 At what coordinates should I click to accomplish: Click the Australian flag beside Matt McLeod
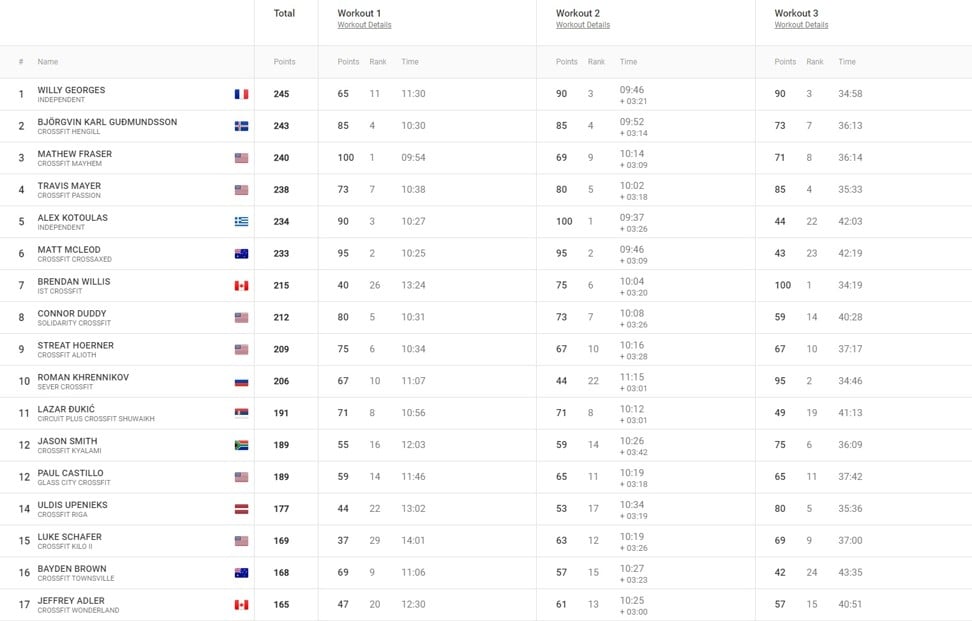[x=241, y=253]
